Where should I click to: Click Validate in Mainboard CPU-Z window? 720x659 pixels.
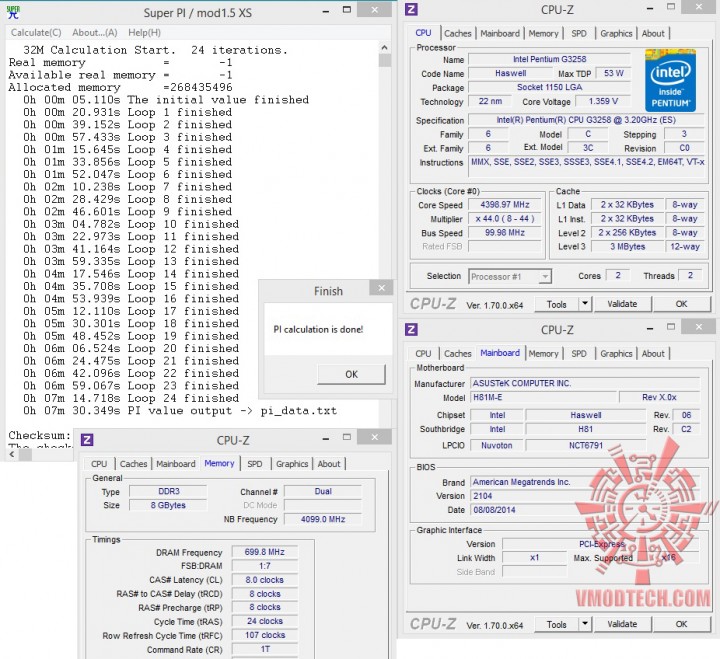622,624
